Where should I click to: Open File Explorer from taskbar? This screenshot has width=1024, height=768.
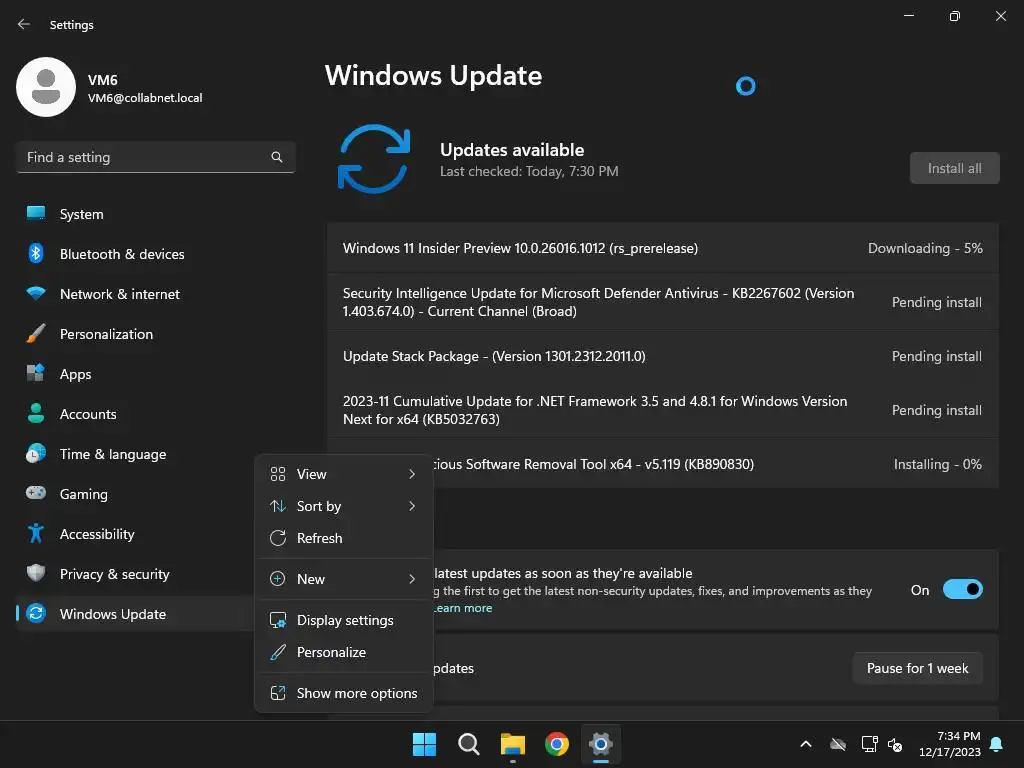[x=513, y=744]
